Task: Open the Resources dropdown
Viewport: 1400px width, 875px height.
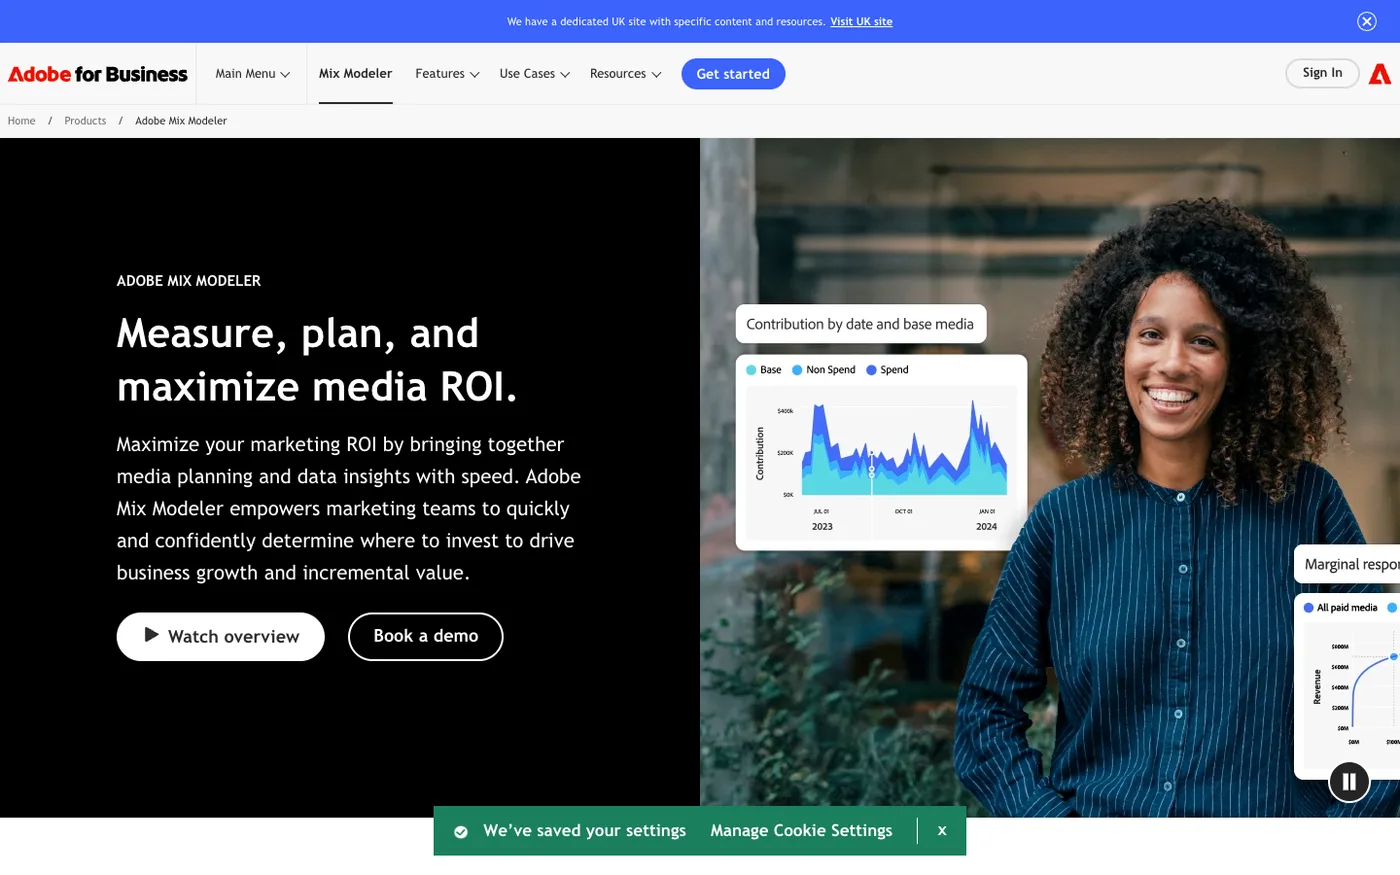Action: [x=625, y=74]
